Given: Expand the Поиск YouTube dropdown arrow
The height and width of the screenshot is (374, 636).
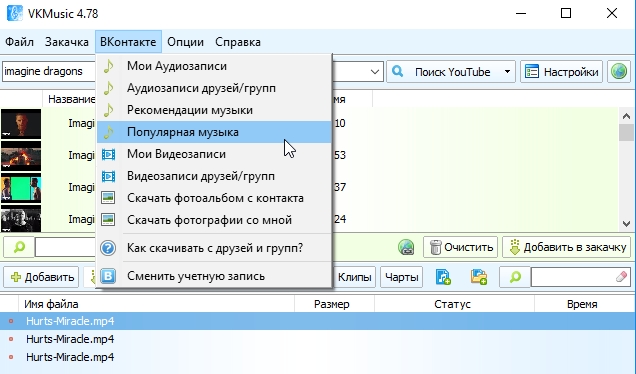Looking at the screenshot, I should 507,72.
